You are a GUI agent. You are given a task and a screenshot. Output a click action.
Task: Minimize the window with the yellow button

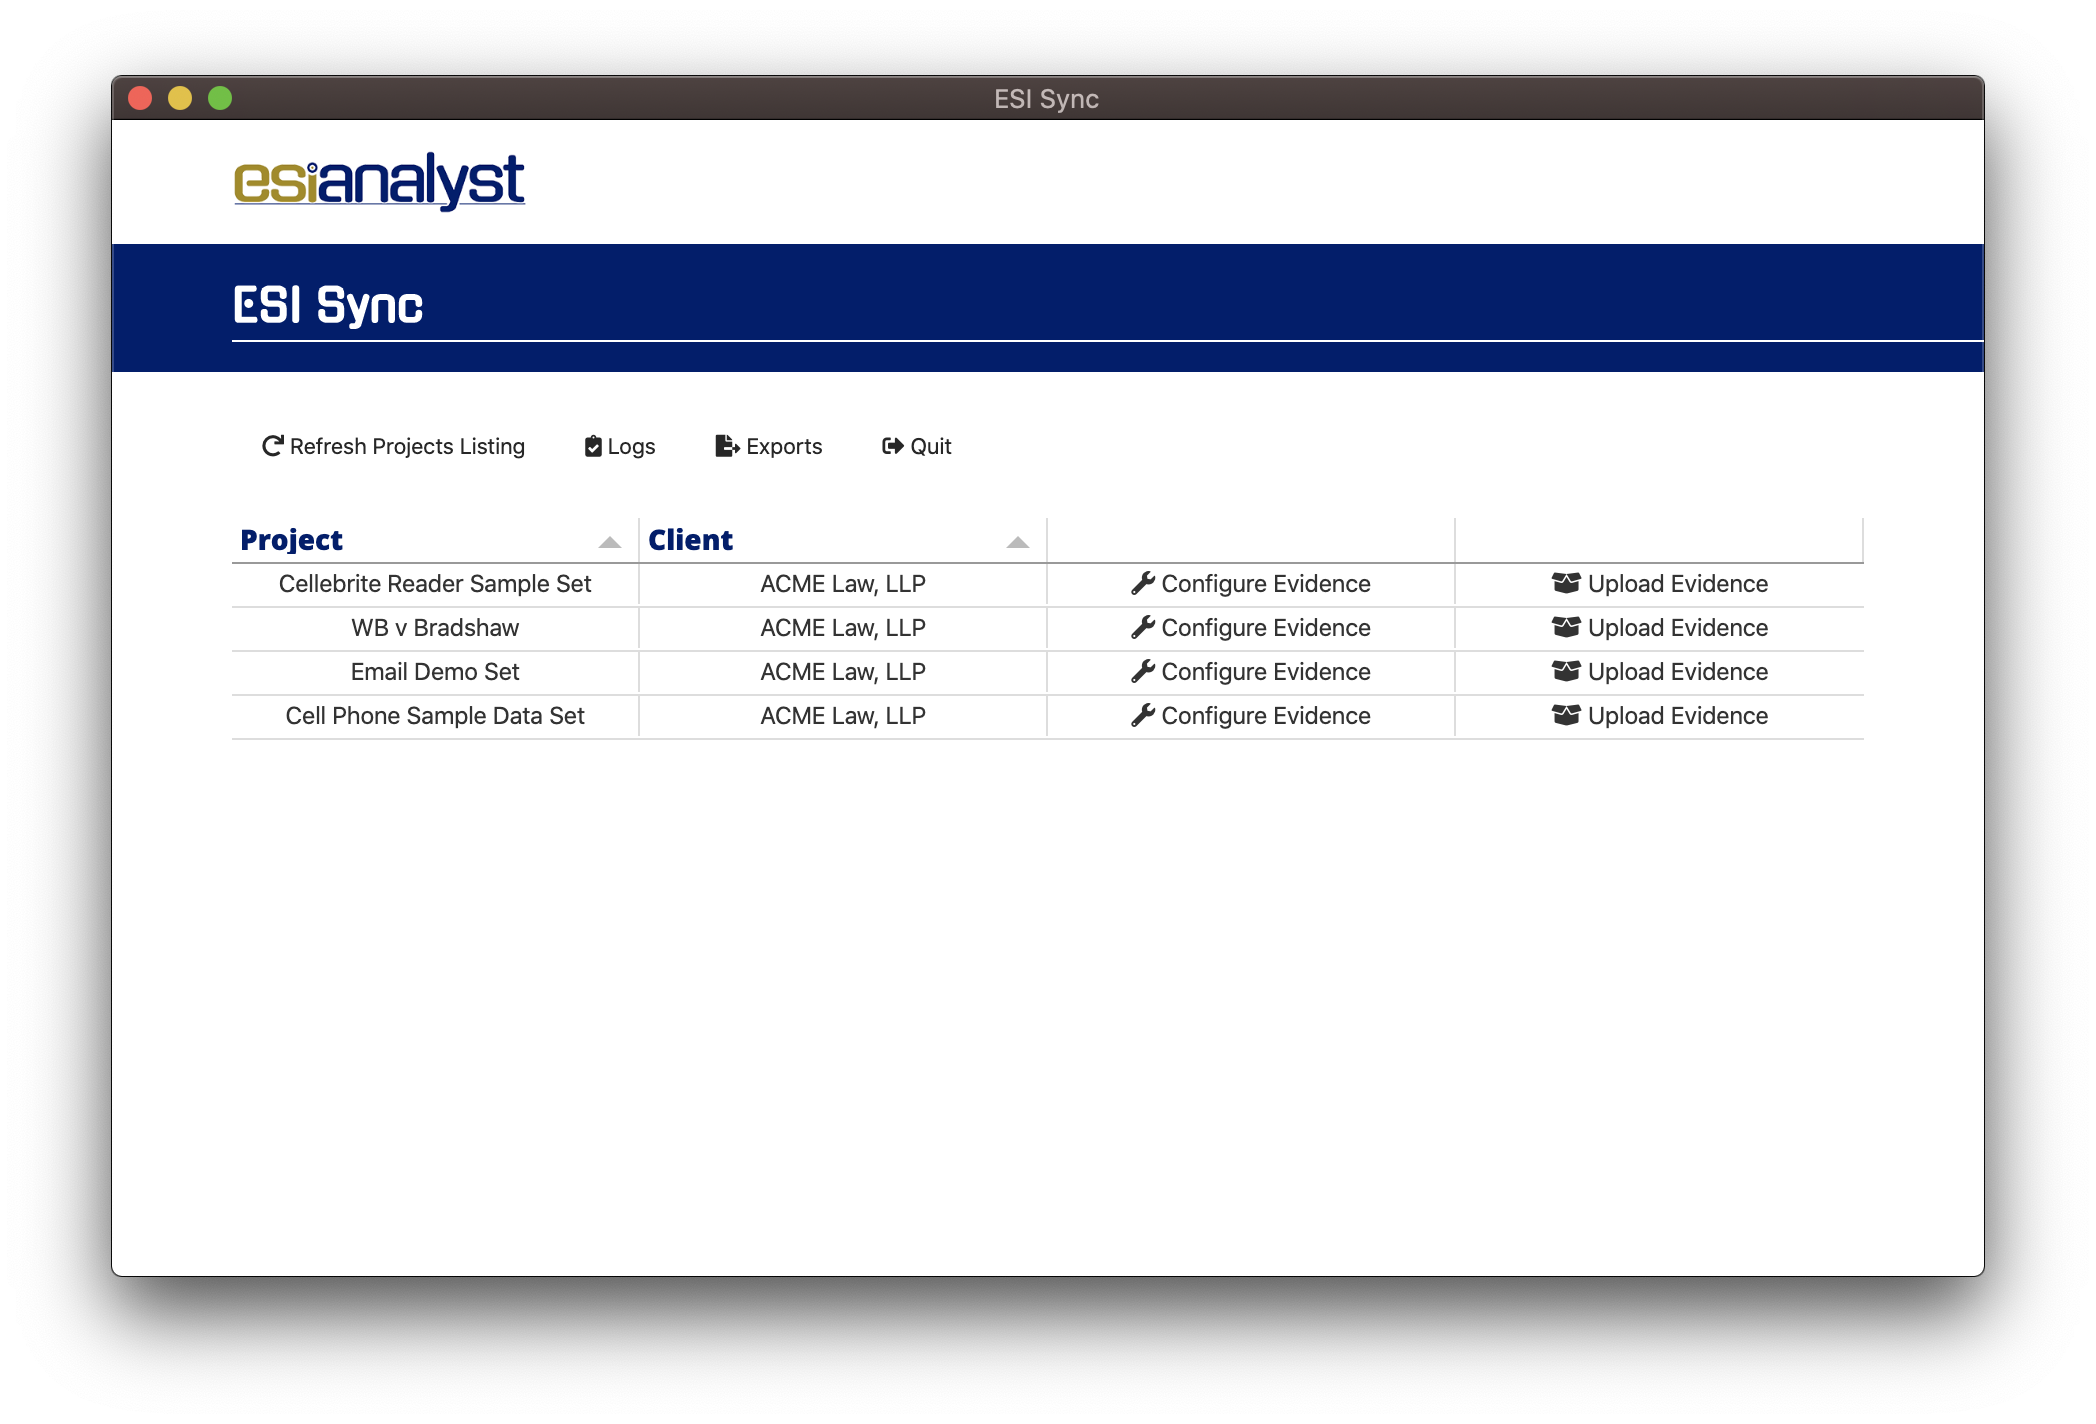(180, 98)
